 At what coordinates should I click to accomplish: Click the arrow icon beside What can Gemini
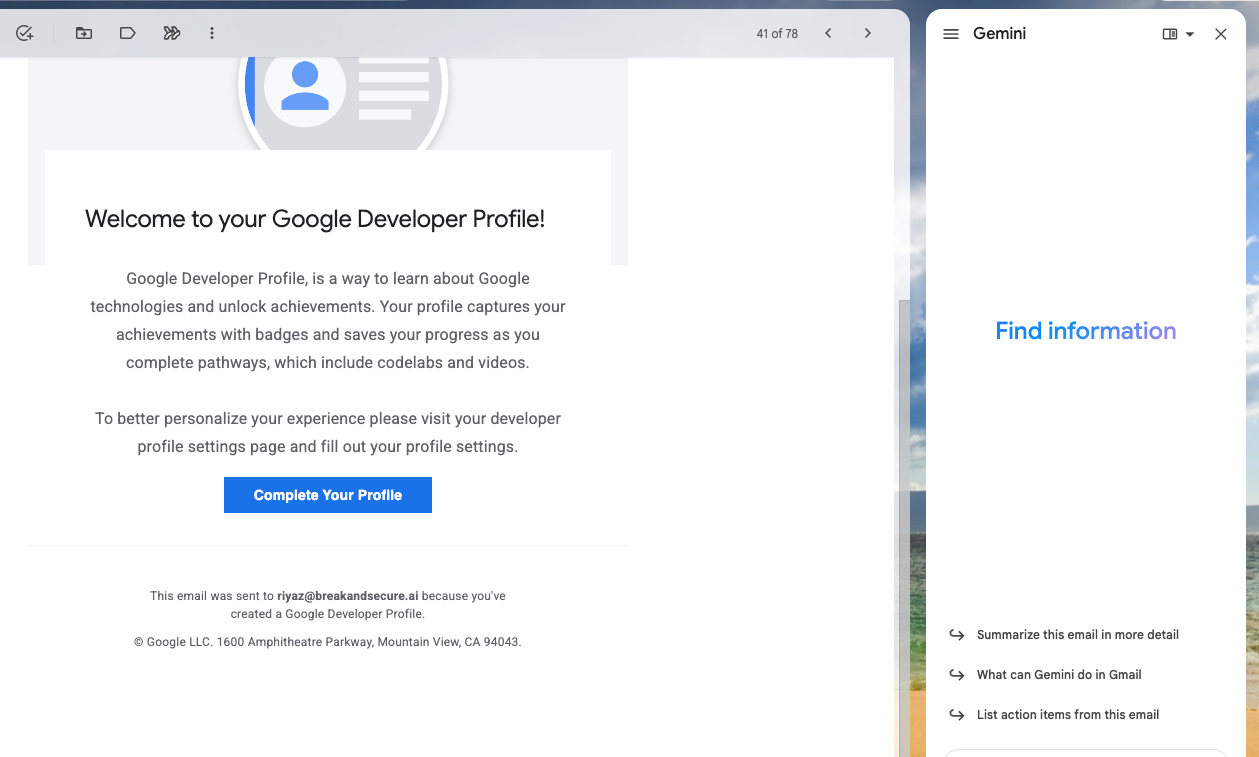957,675
